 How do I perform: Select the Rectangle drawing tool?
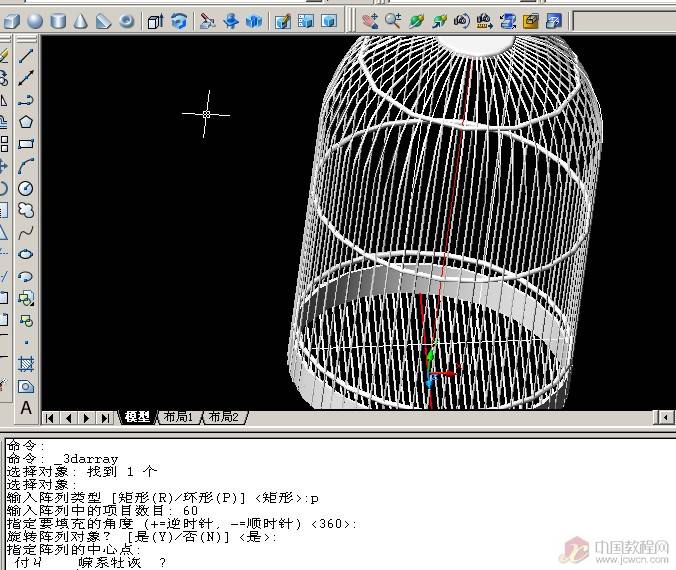pyautogui.click(x=26, y=144)
